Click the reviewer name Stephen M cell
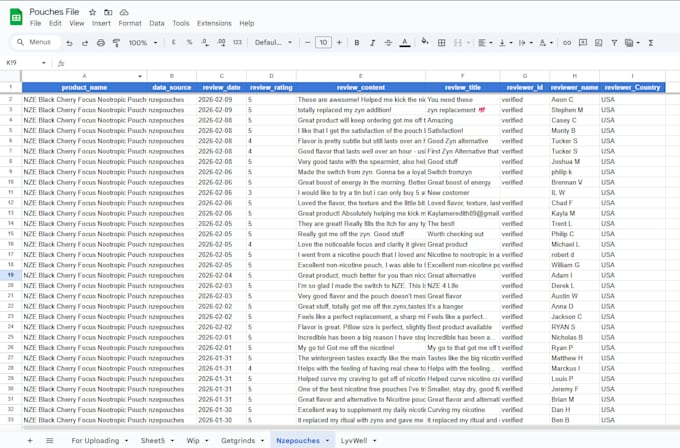Image resolution: width=680 pixels, height=448 pixels. click(574, 110)
